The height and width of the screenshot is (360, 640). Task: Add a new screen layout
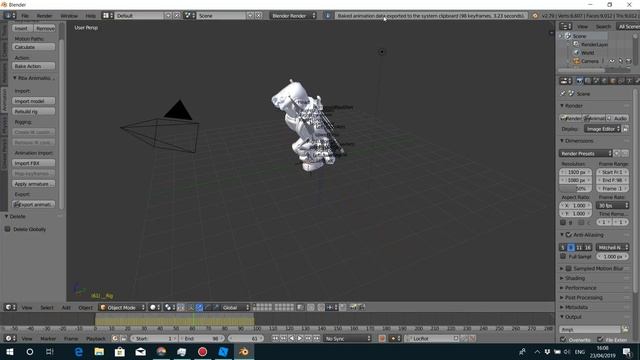click(168, 16)
